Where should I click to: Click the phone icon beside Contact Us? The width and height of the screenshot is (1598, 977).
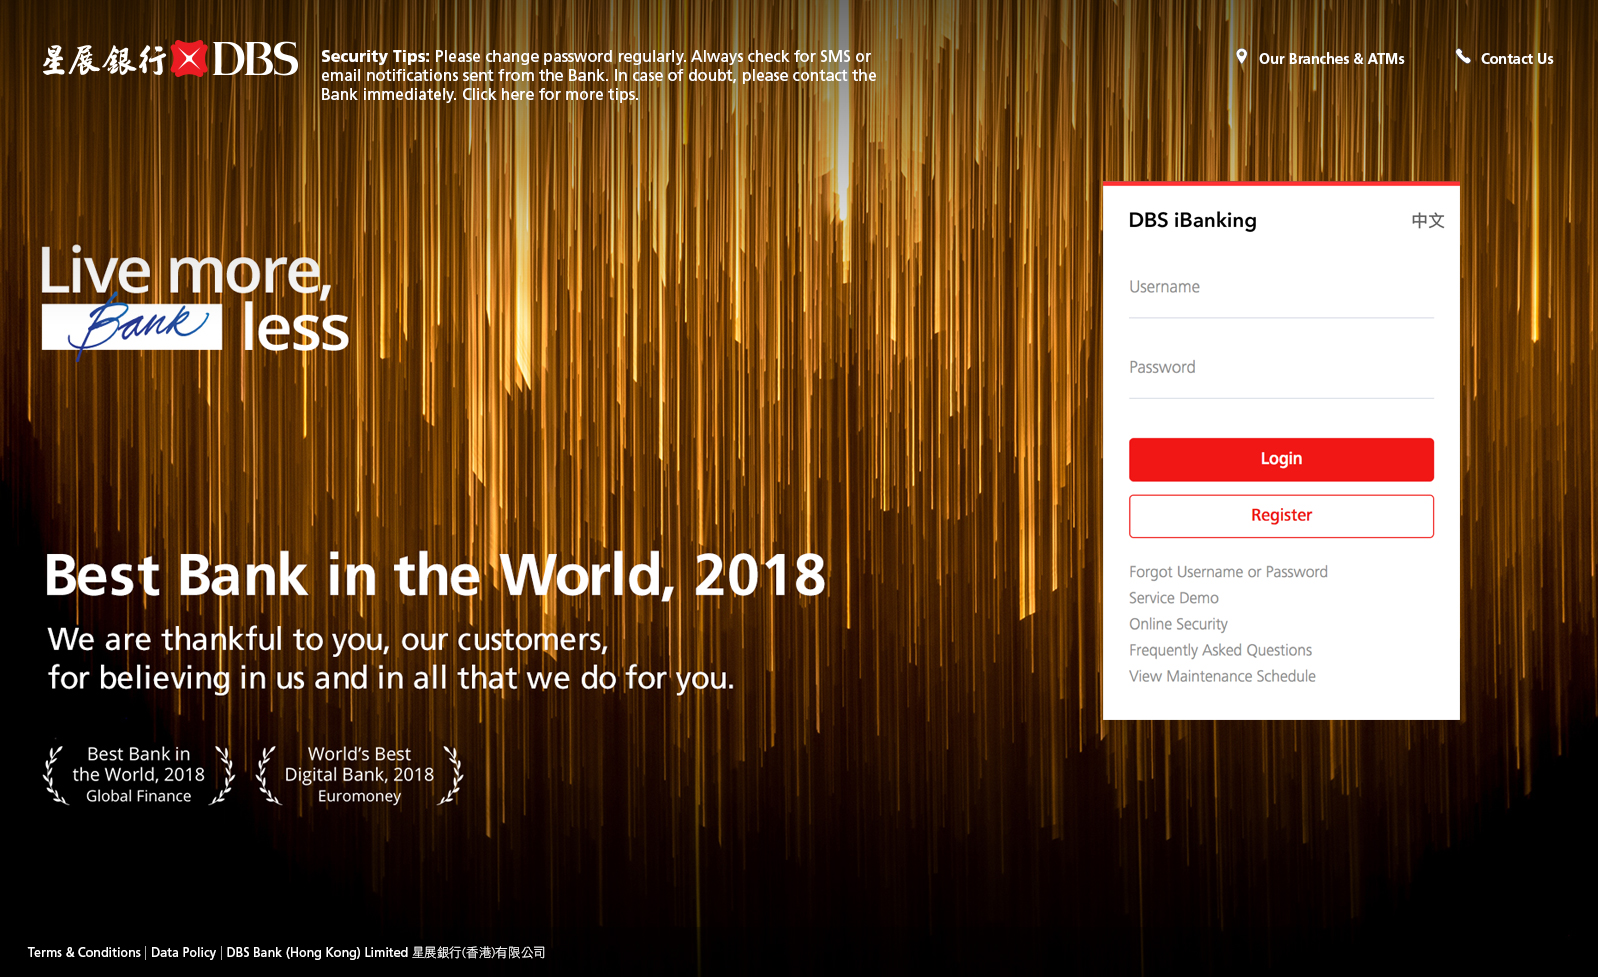(x=1463, y=57)
